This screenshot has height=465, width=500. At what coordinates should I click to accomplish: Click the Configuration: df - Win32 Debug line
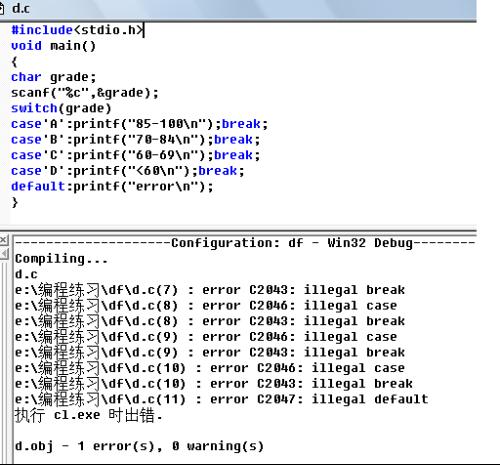pyautogui.click(x=245, y=243)
